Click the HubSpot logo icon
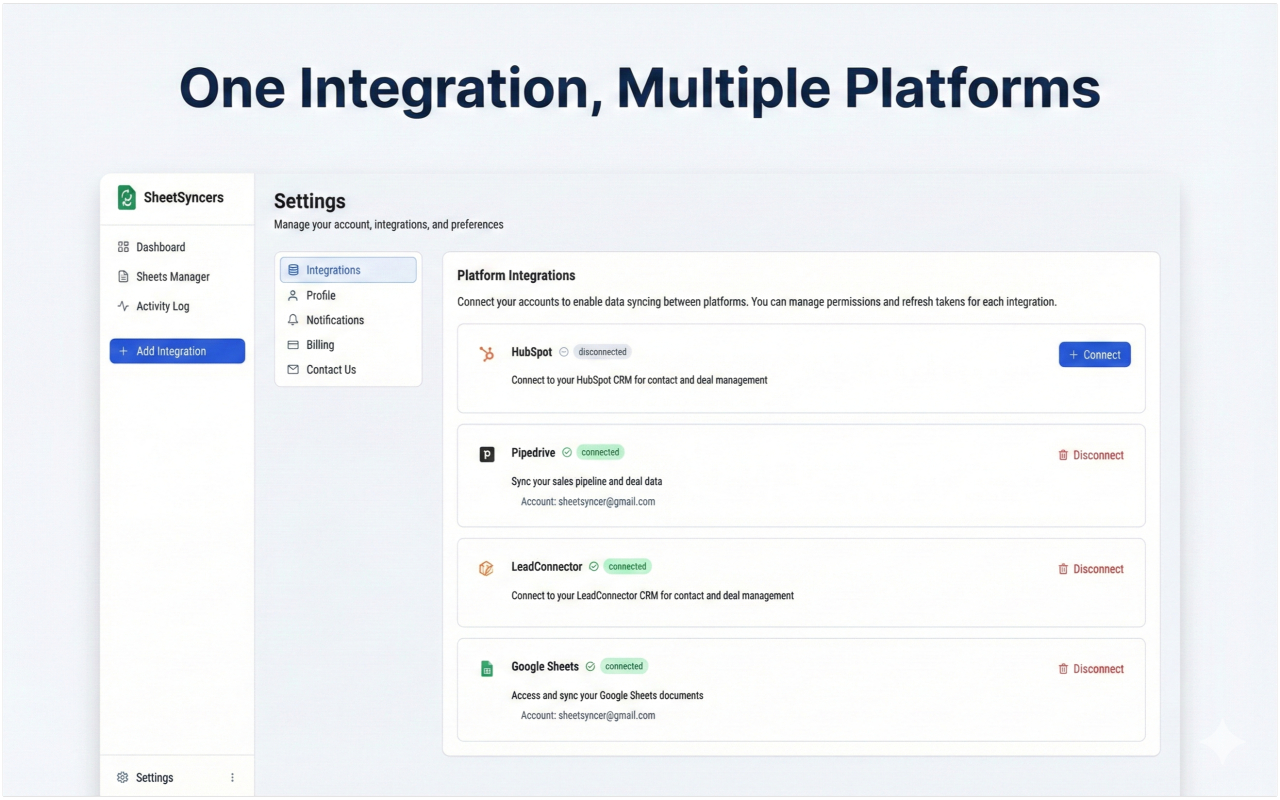This screenshot has width=1280, height=800. (487, 353)
